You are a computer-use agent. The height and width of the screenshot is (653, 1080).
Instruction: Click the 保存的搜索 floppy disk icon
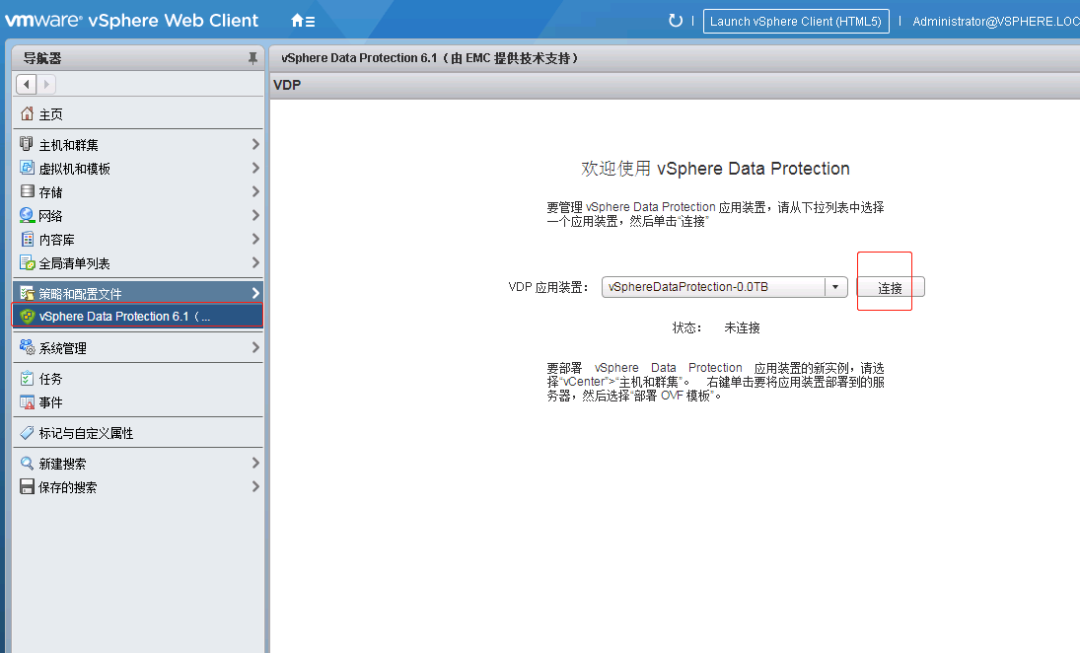pos(27,487)
